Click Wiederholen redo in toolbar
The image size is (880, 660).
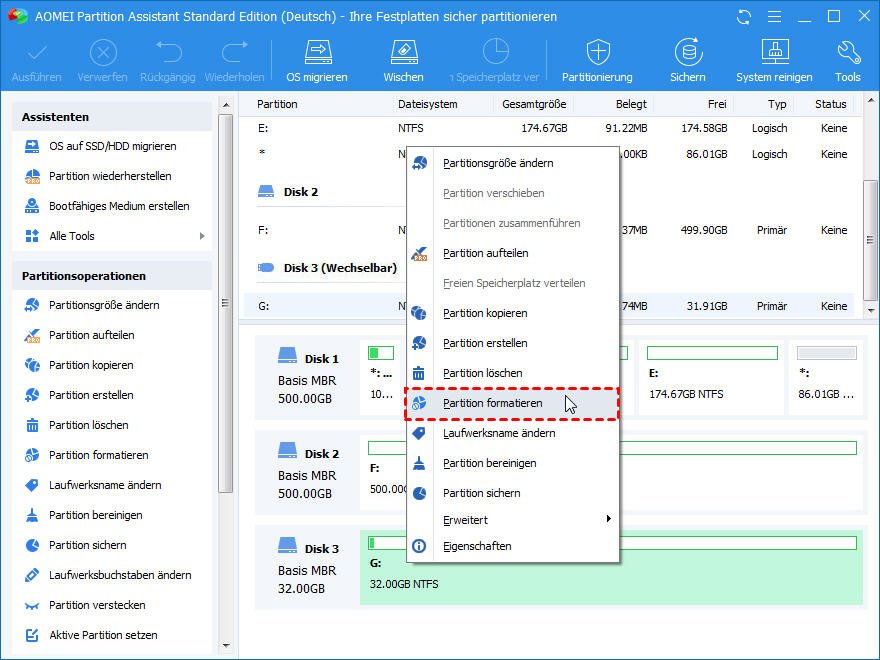point(234,61)
